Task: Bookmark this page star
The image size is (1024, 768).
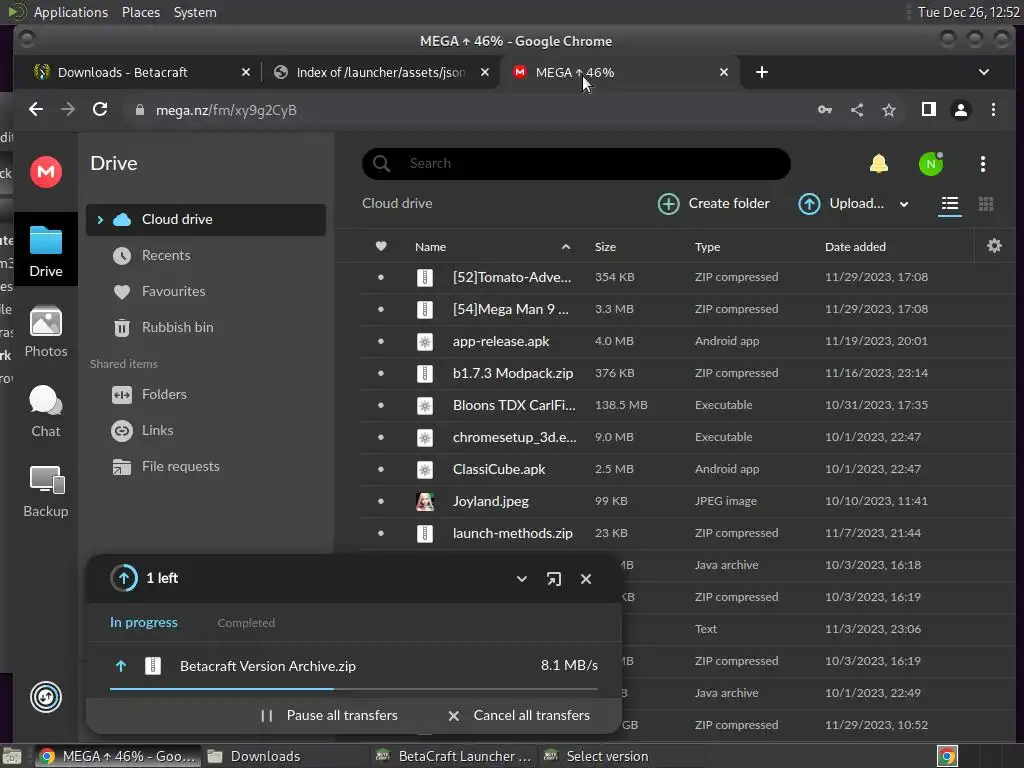Action: (x=889, y=110)
